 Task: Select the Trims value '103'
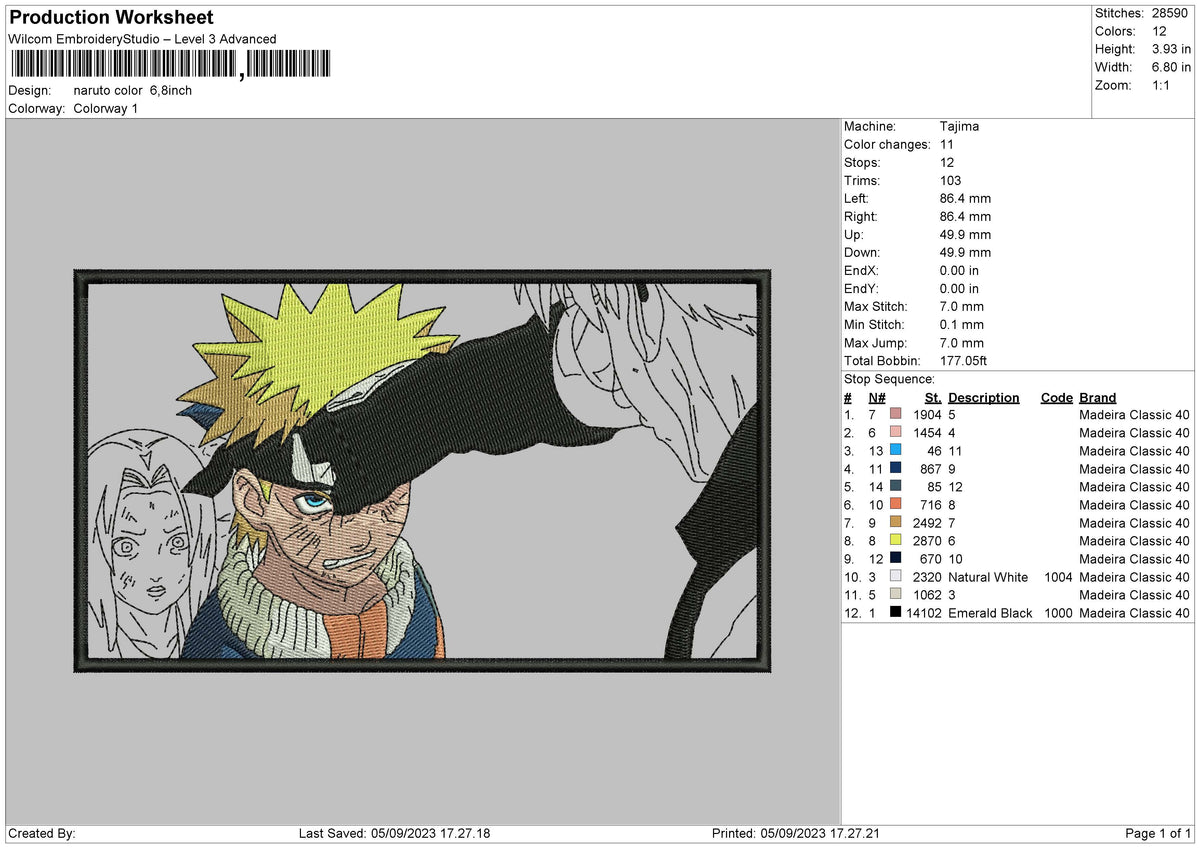[951, 181]
